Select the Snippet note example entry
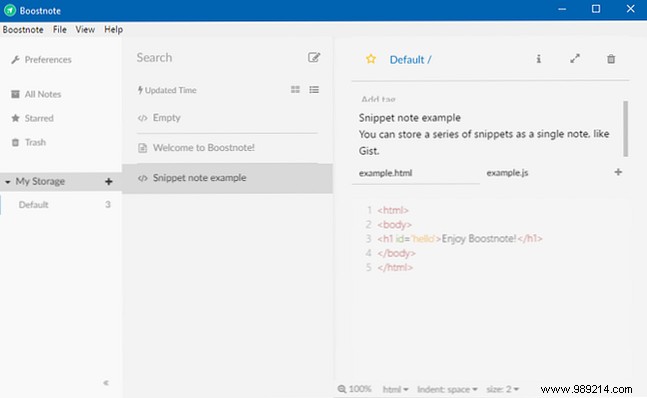647x398 pixels. point(227,178)
